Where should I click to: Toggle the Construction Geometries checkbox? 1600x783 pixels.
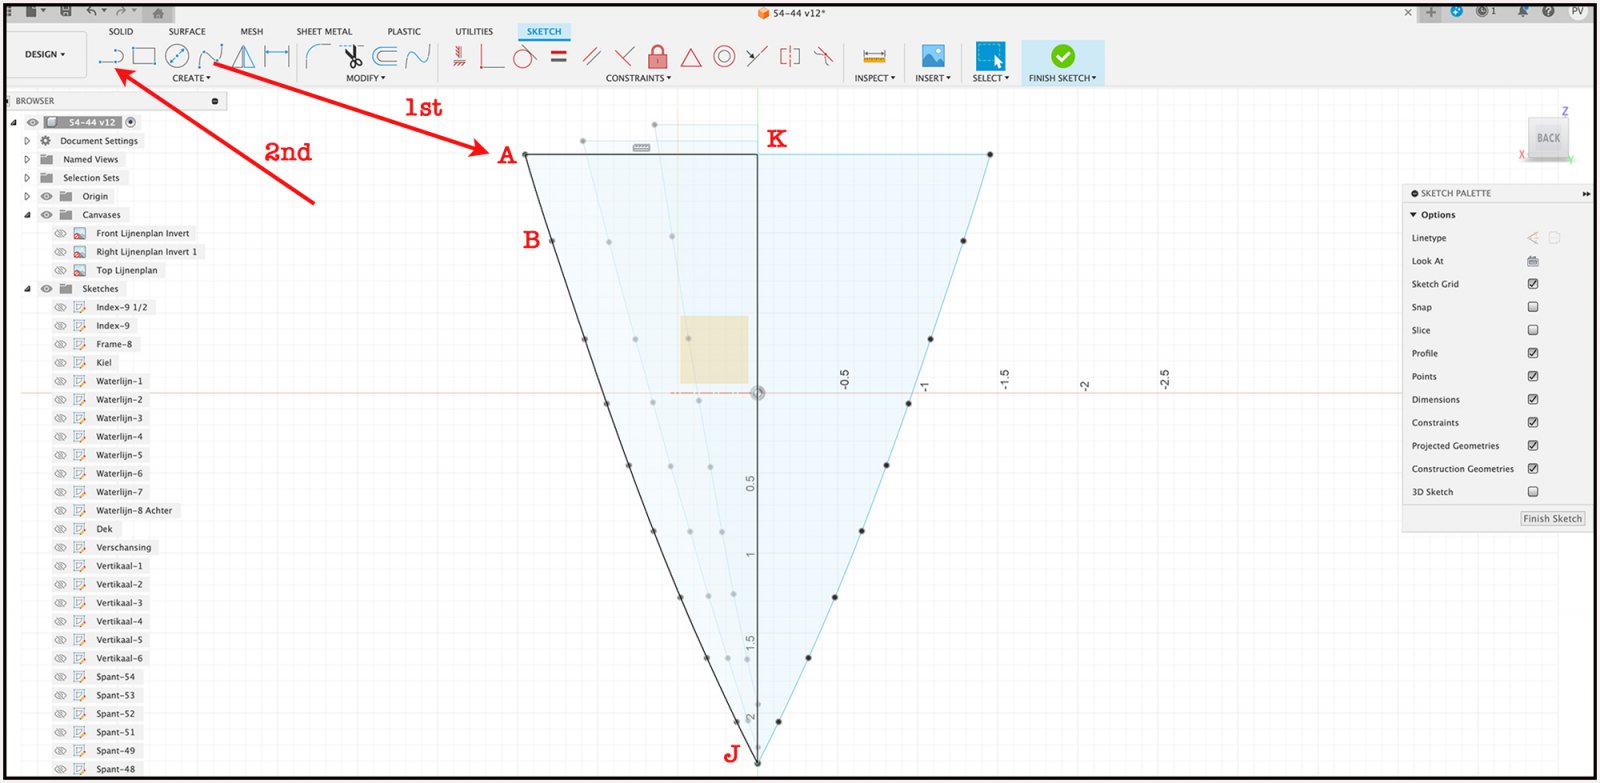(x=1533, y=468)
